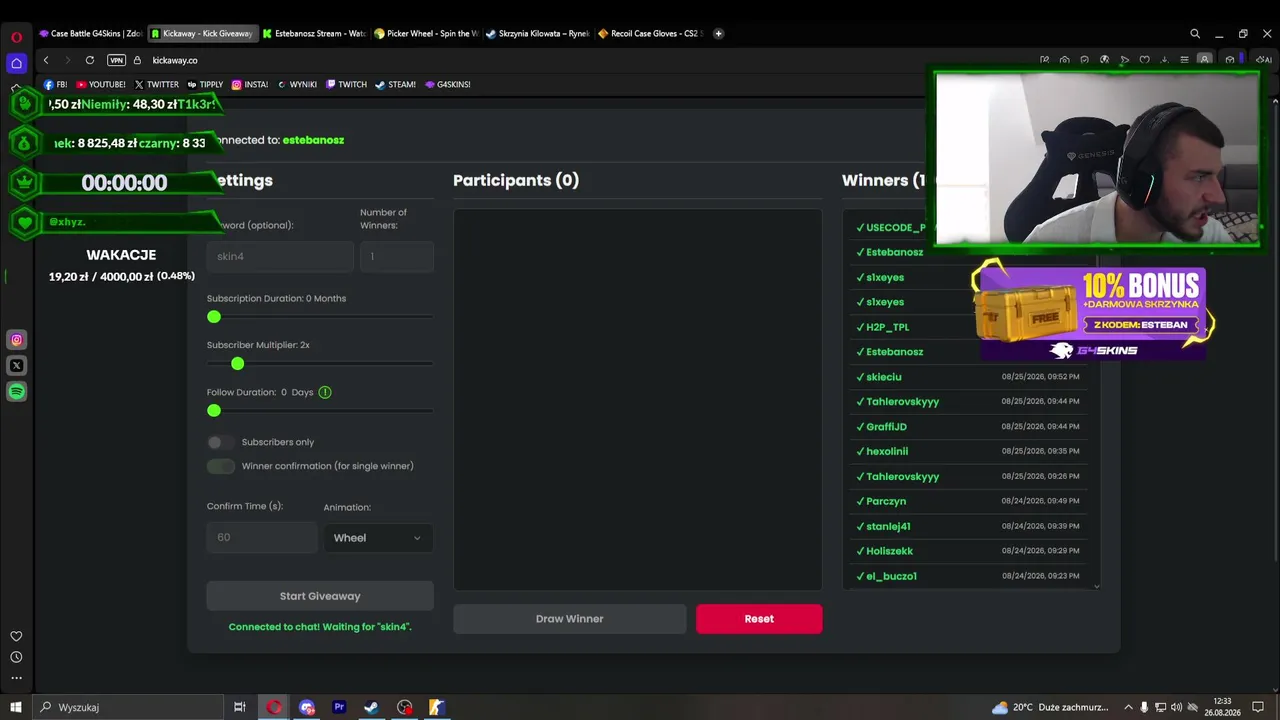This screenshot has height=720, width=1280.
Task: Open the X (Twitter) sidebar icon
Action: click(16, 366)
